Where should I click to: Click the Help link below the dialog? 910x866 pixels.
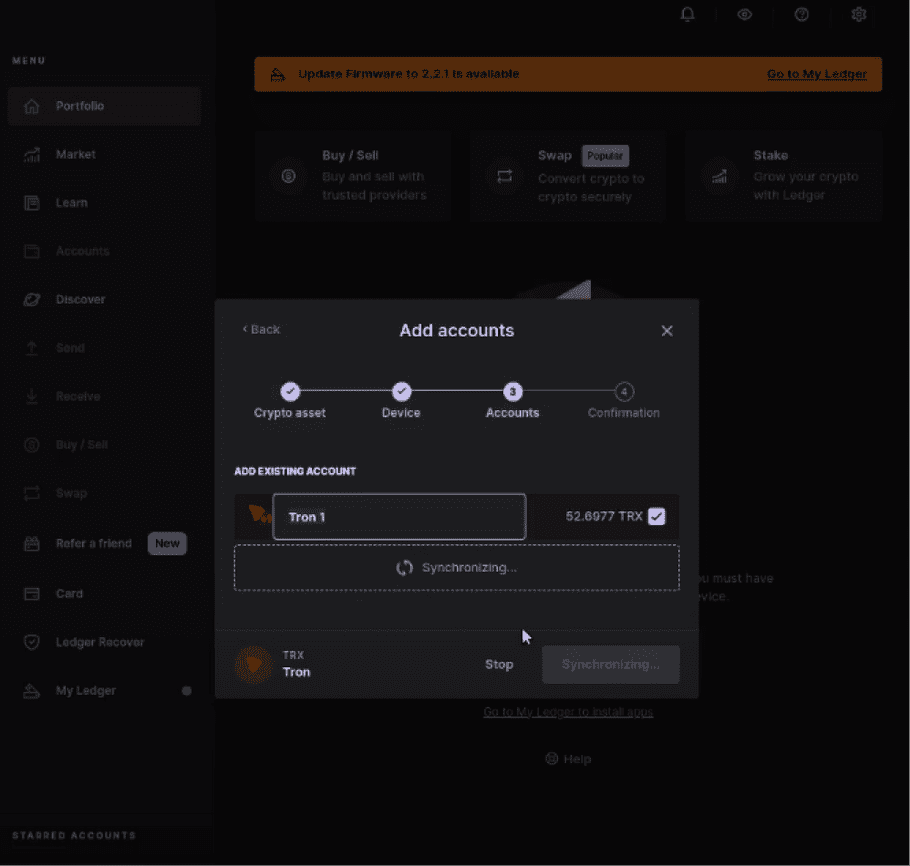point(568,759)
